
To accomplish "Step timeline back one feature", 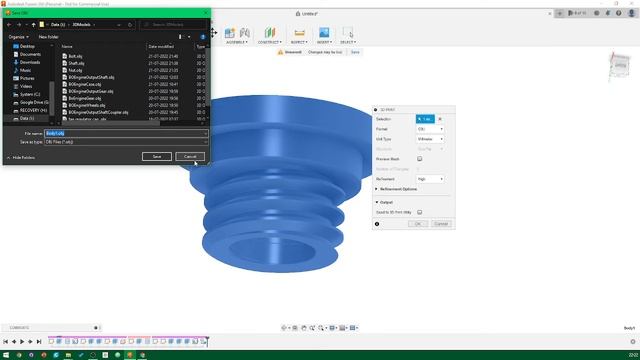I will 14,342.
